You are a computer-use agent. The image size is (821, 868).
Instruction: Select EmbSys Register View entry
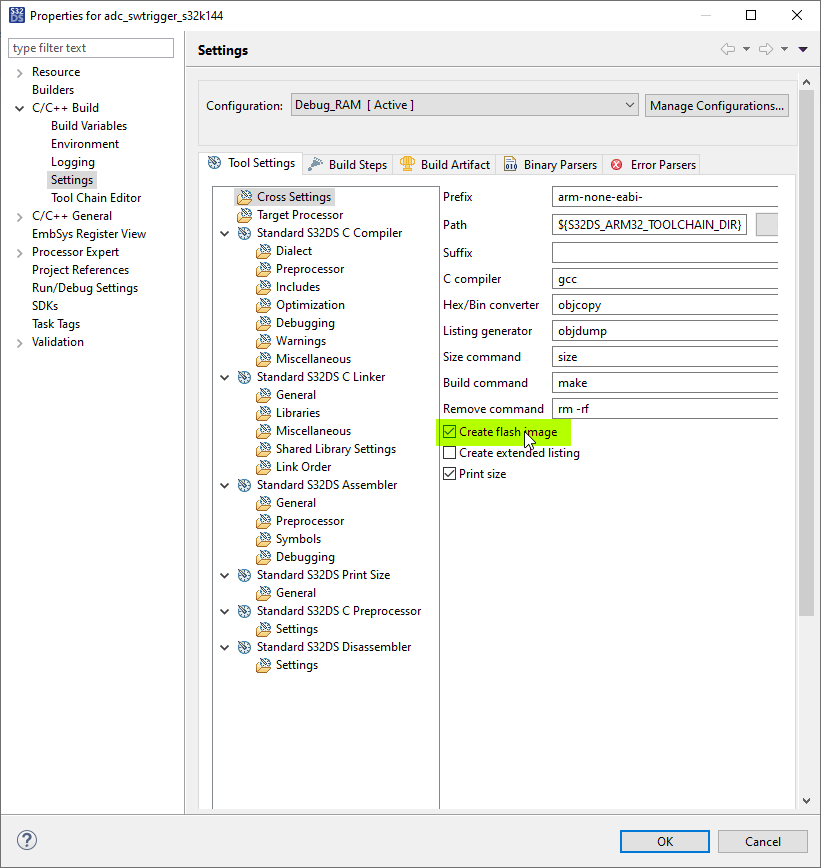(x=89, y=234)
